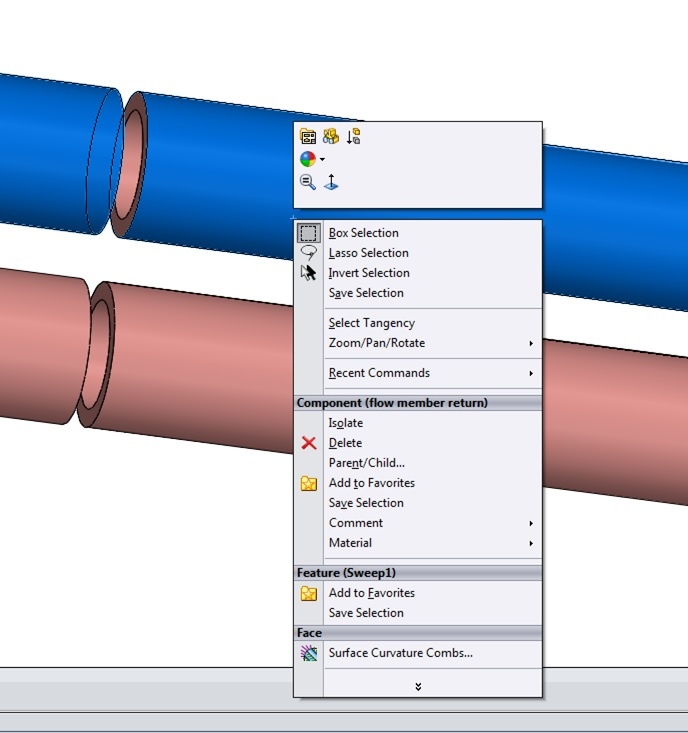688x733 pixels.
Task: Click the Surface Curvature Combs icon
Action: click(308, 653)
